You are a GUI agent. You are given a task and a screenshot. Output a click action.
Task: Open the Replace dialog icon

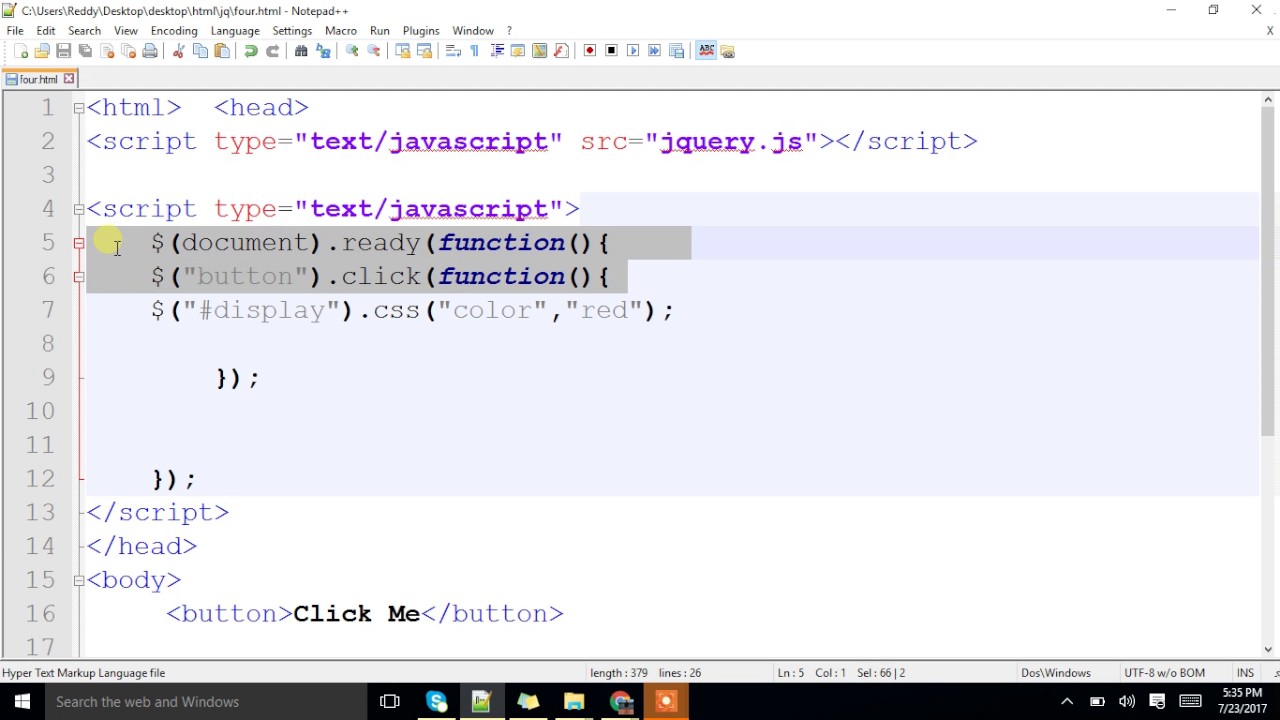click(322, 51)
